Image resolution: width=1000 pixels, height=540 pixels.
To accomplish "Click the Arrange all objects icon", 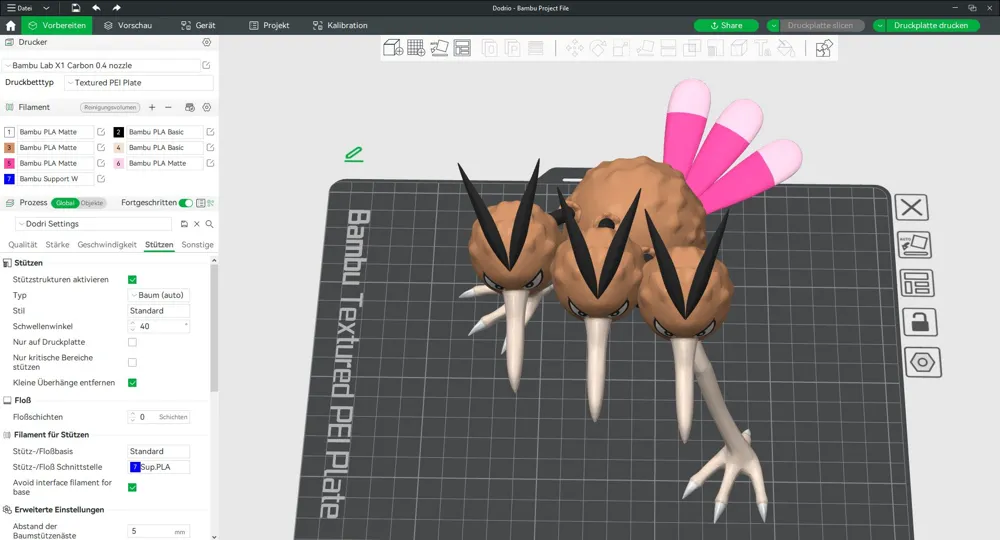I will (x=462, y=48).
